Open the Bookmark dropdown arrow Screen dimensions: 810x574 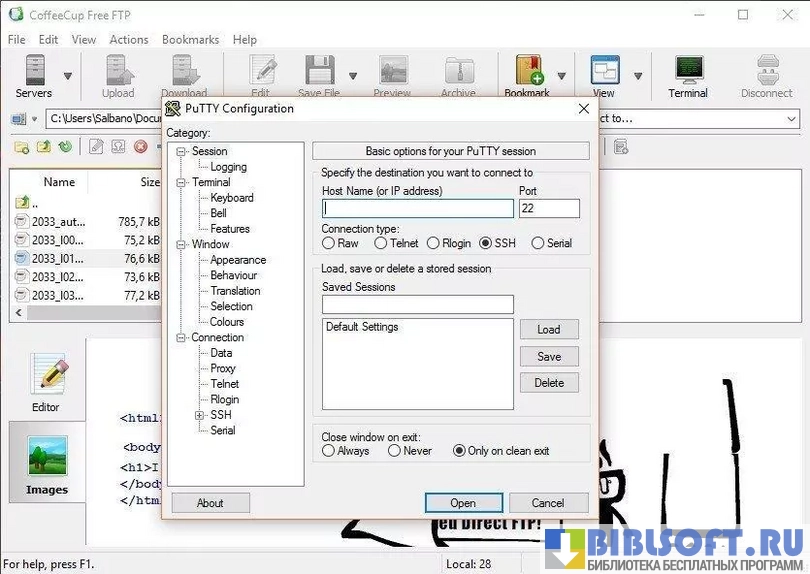click(561, 76)
